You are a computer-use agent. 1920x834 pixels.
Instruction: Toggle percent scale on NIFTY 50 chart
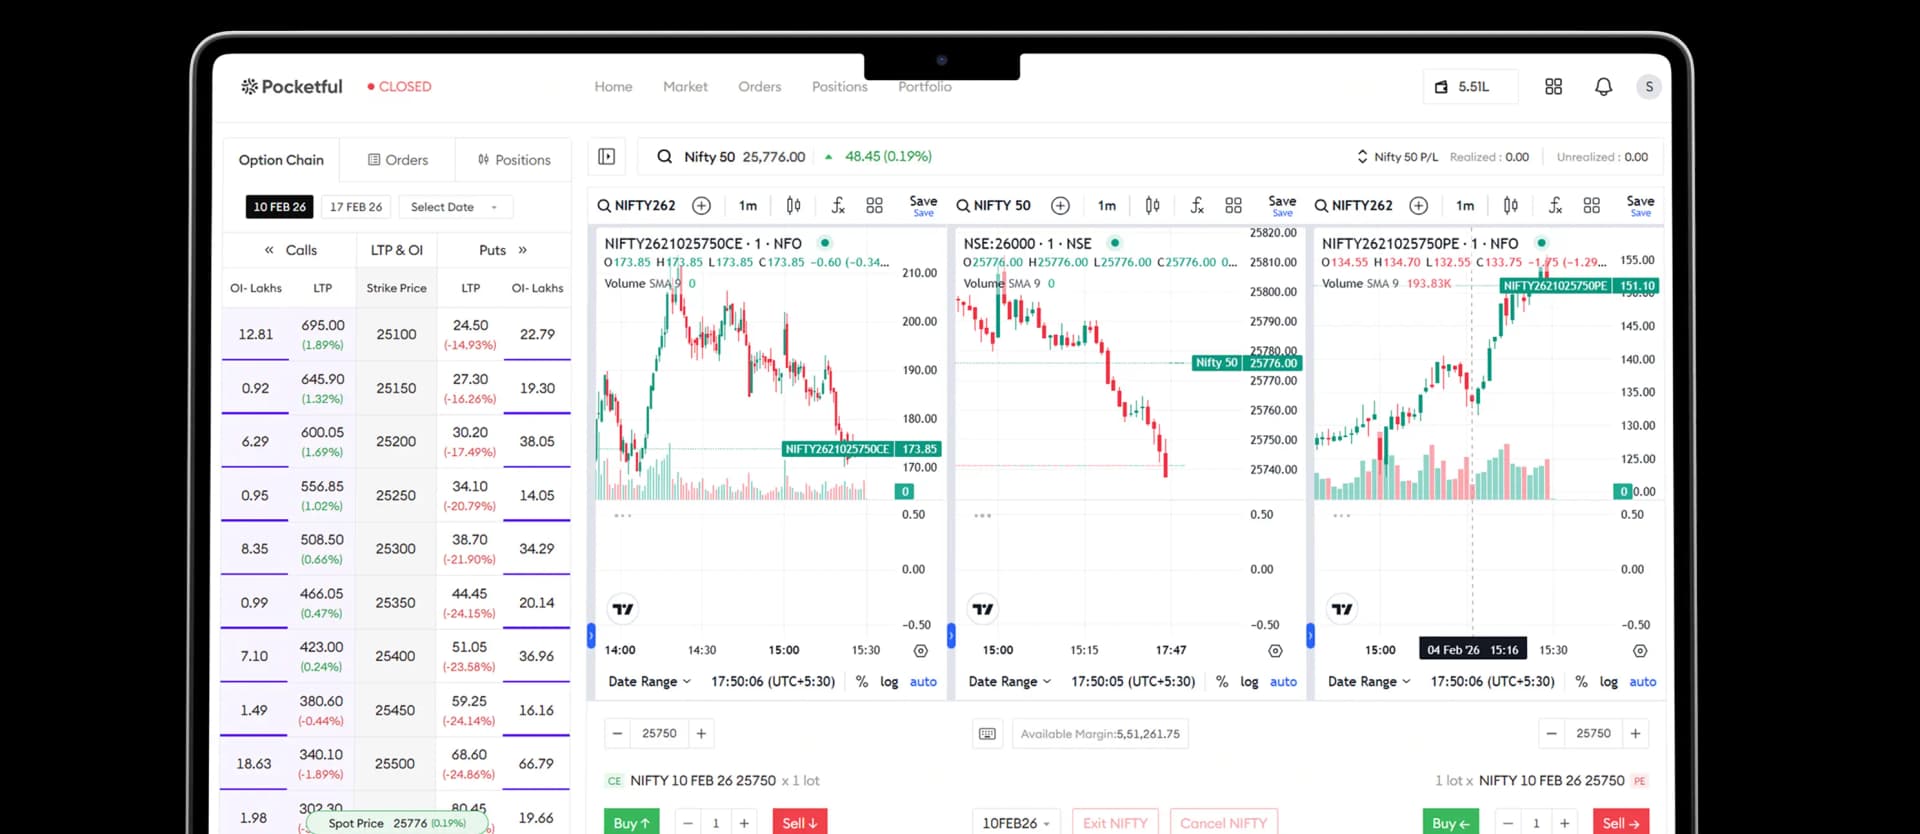[1222, 682]
